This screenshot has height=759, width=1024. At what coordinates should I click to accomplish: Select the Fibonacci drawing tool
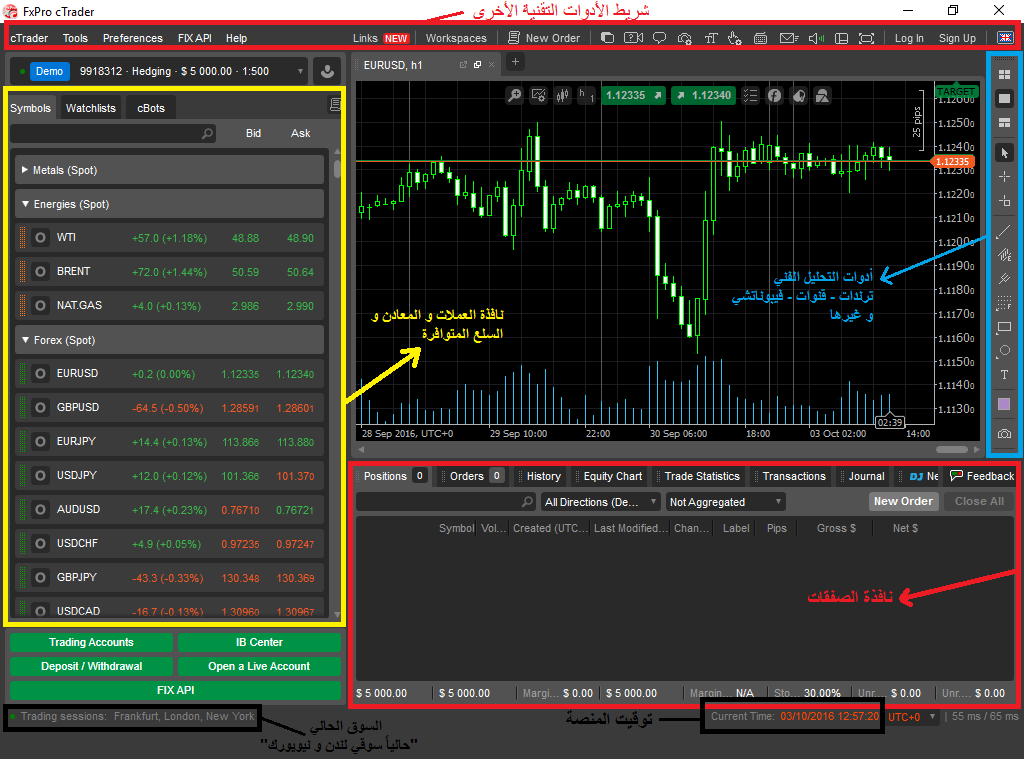(1004, 302)
